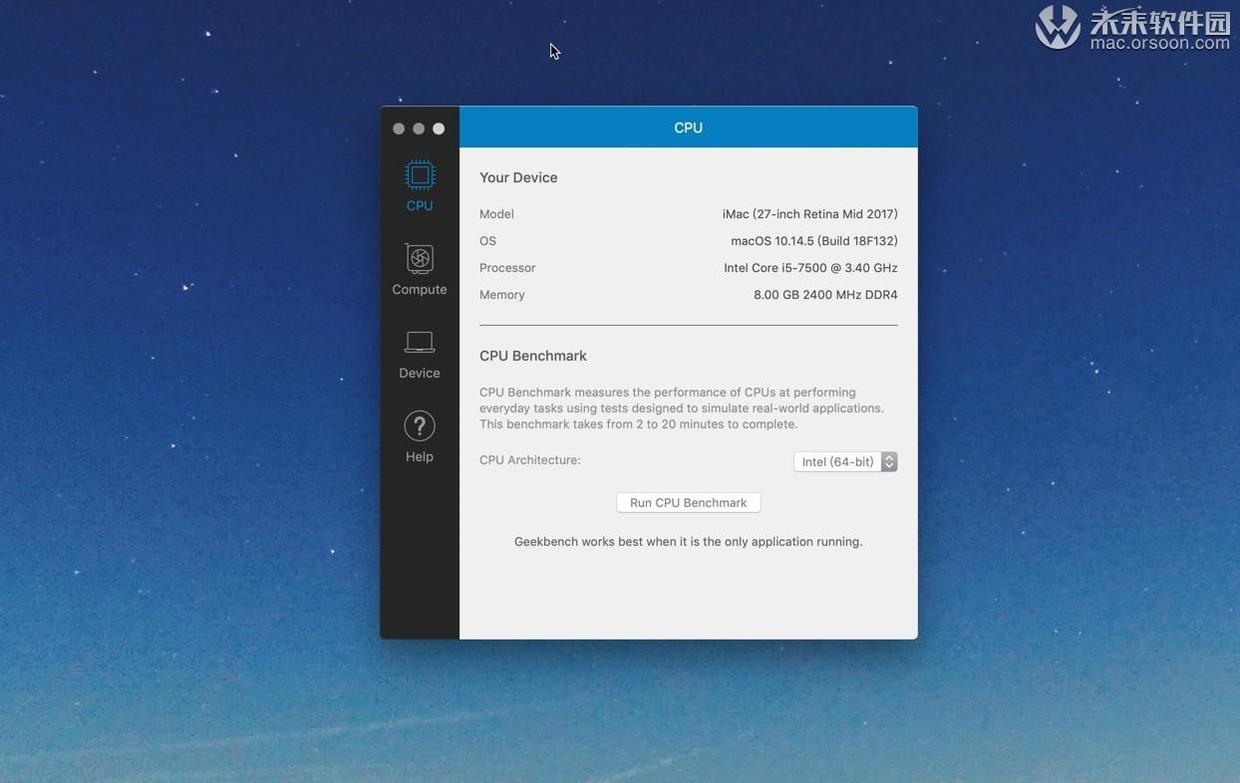1240x783 pixels.
Task: Open the CPU Architecture dropdown
Action: [x=845, y=462]
